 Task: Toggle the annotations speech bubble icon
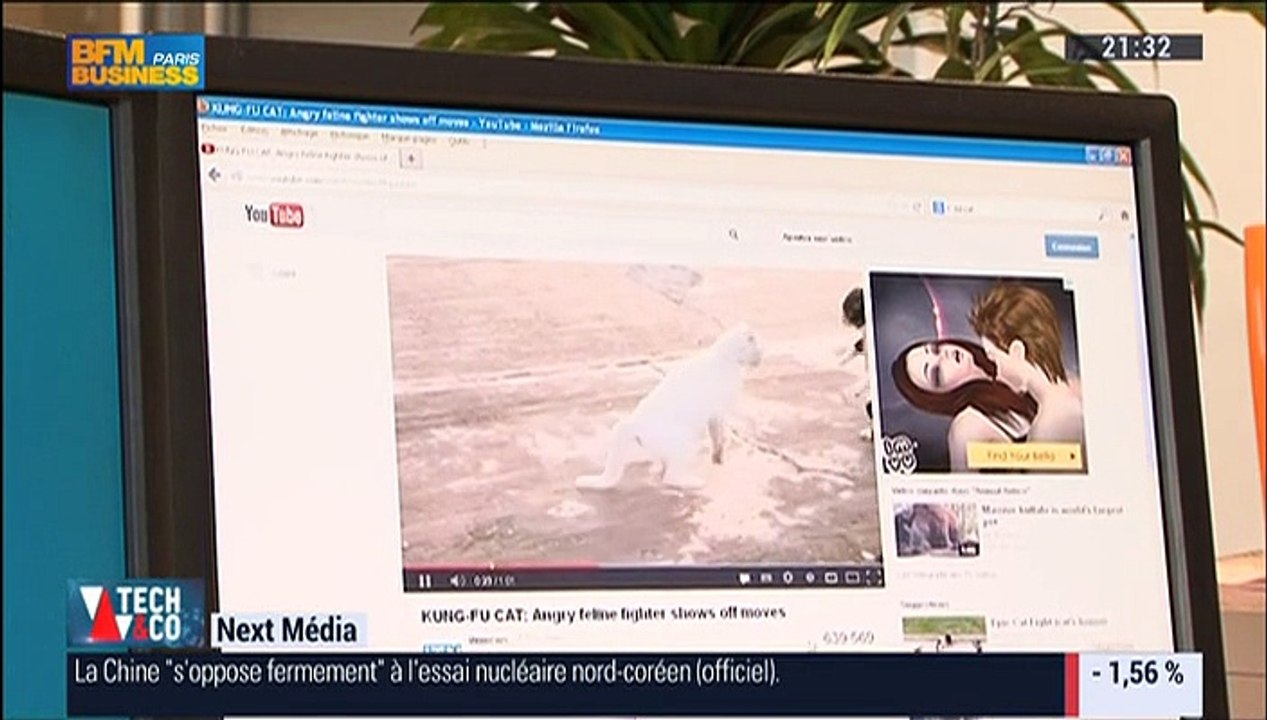click(x=744, y=577)
